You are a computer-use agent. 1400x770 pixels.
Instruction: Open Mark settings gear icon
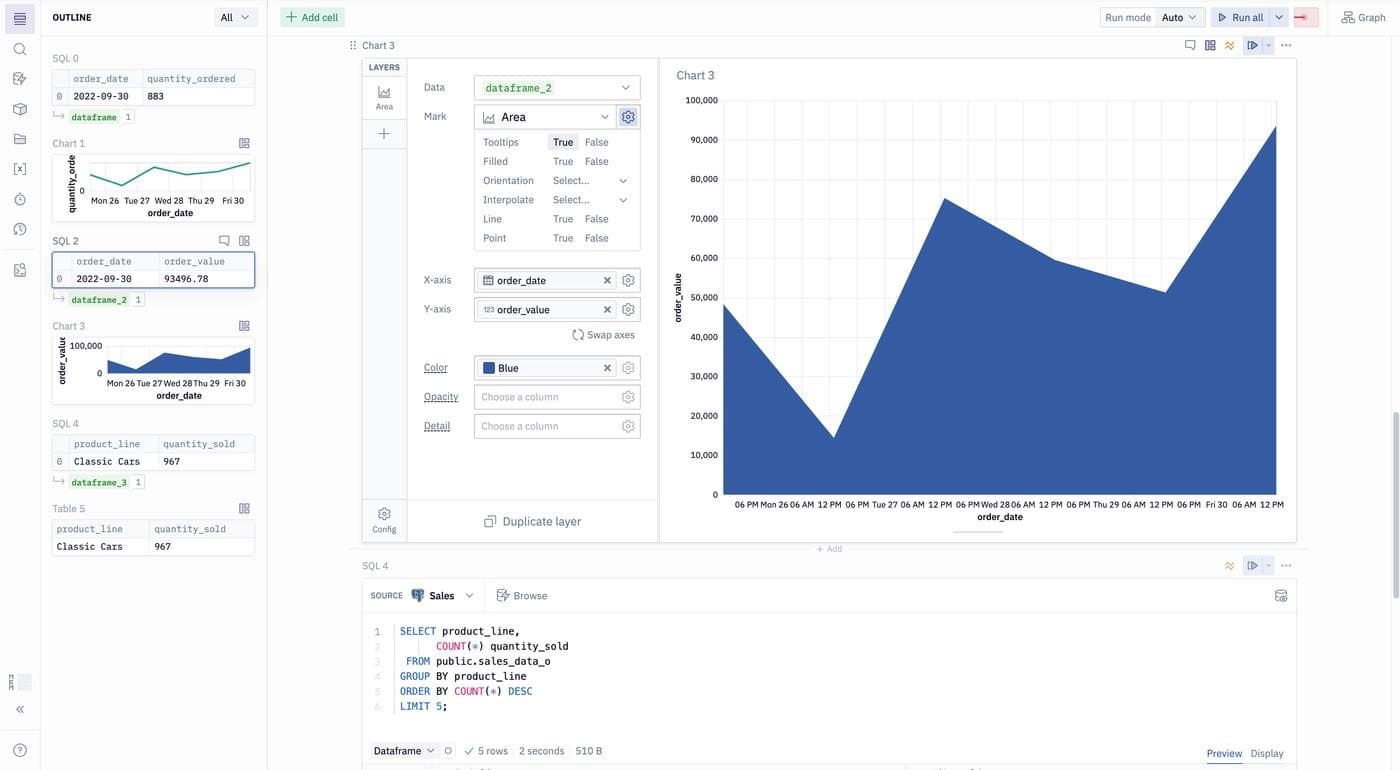[628, 117]
